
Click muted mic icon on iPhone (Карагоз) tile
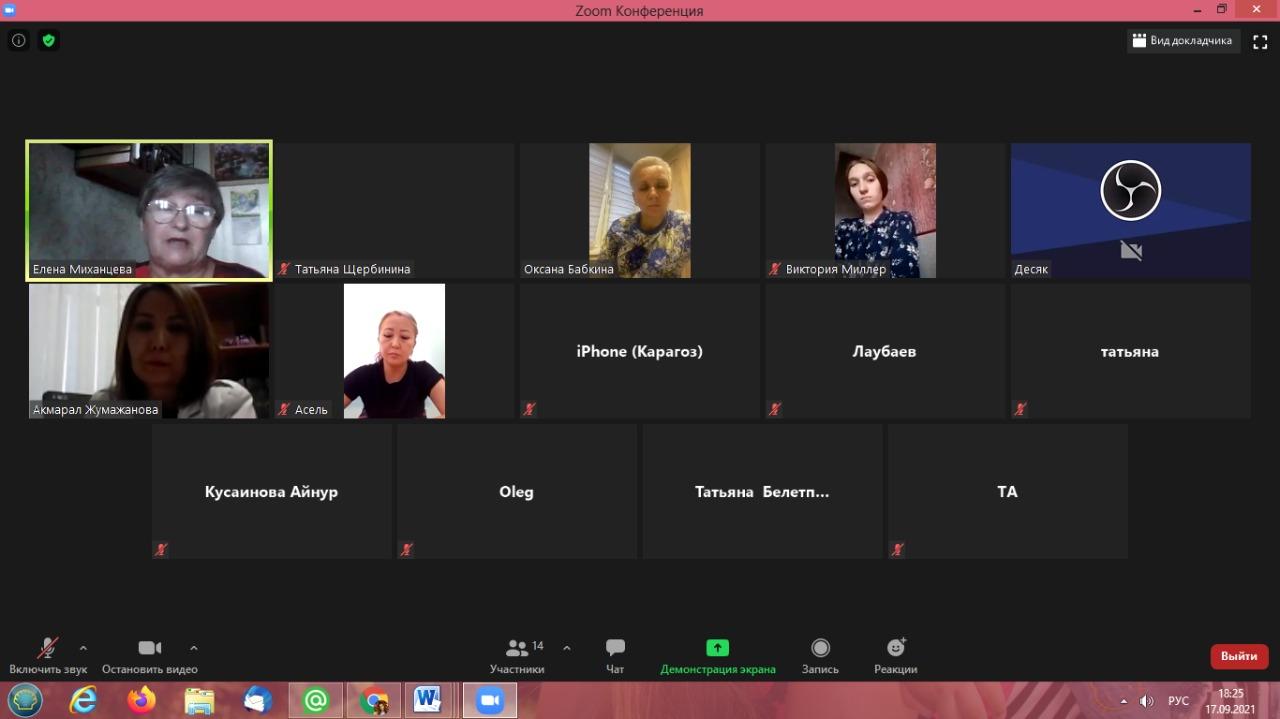(529, 409)
